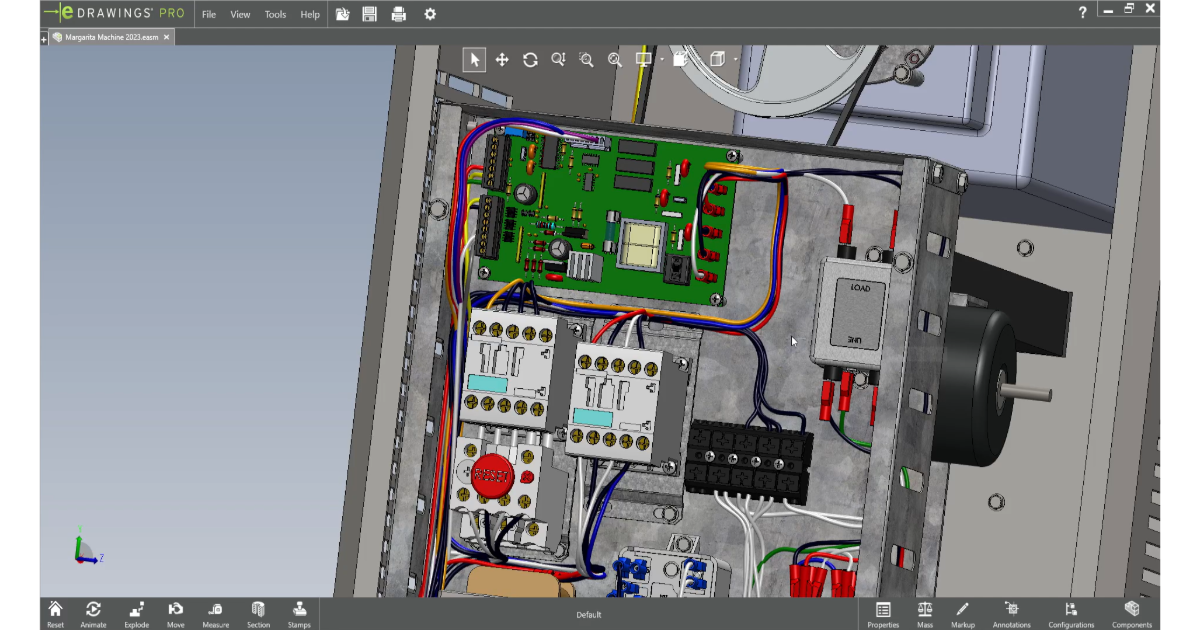Select the Pan tool
Screen dimensions: 1200x630
point(502,59)
